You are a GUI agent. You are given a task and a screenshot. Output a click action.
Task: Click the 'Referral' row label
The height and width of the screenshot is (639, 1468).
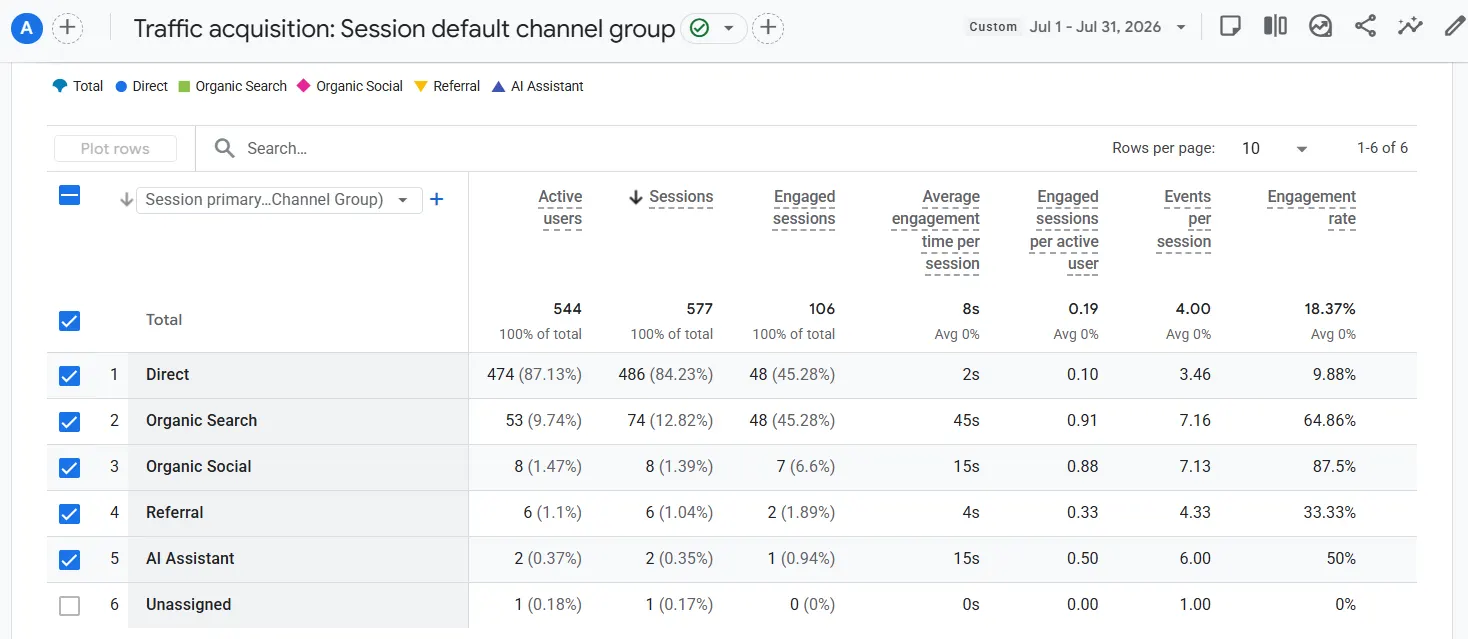tap(174, 512)
